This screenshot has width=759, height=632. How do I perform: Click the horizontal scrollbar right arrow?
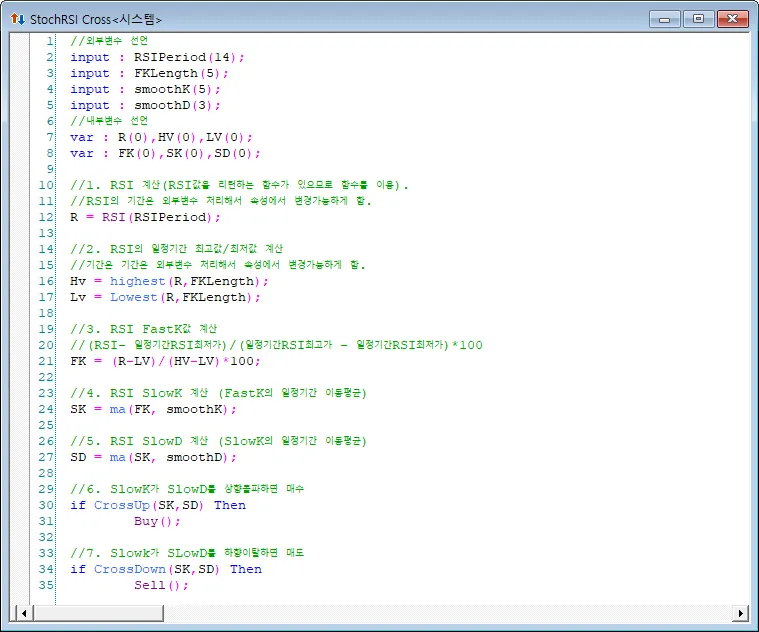pos(740,614)
